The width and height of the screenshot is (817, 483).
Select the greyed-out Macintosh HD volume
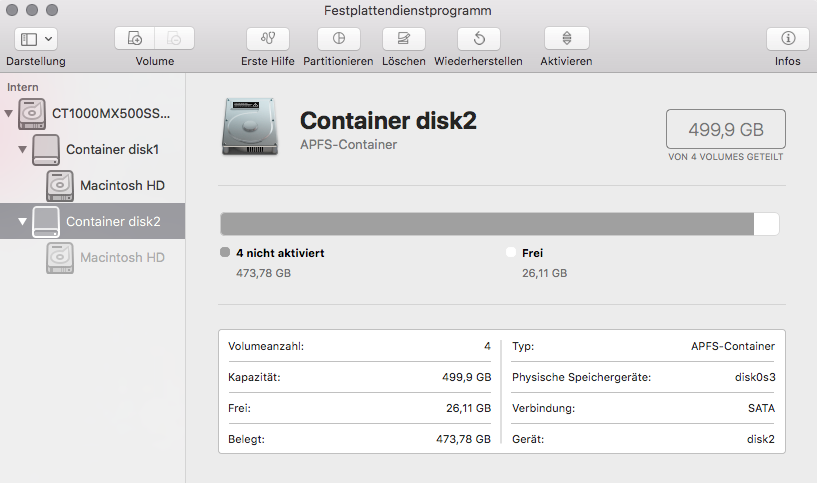[x=122, y=258]
